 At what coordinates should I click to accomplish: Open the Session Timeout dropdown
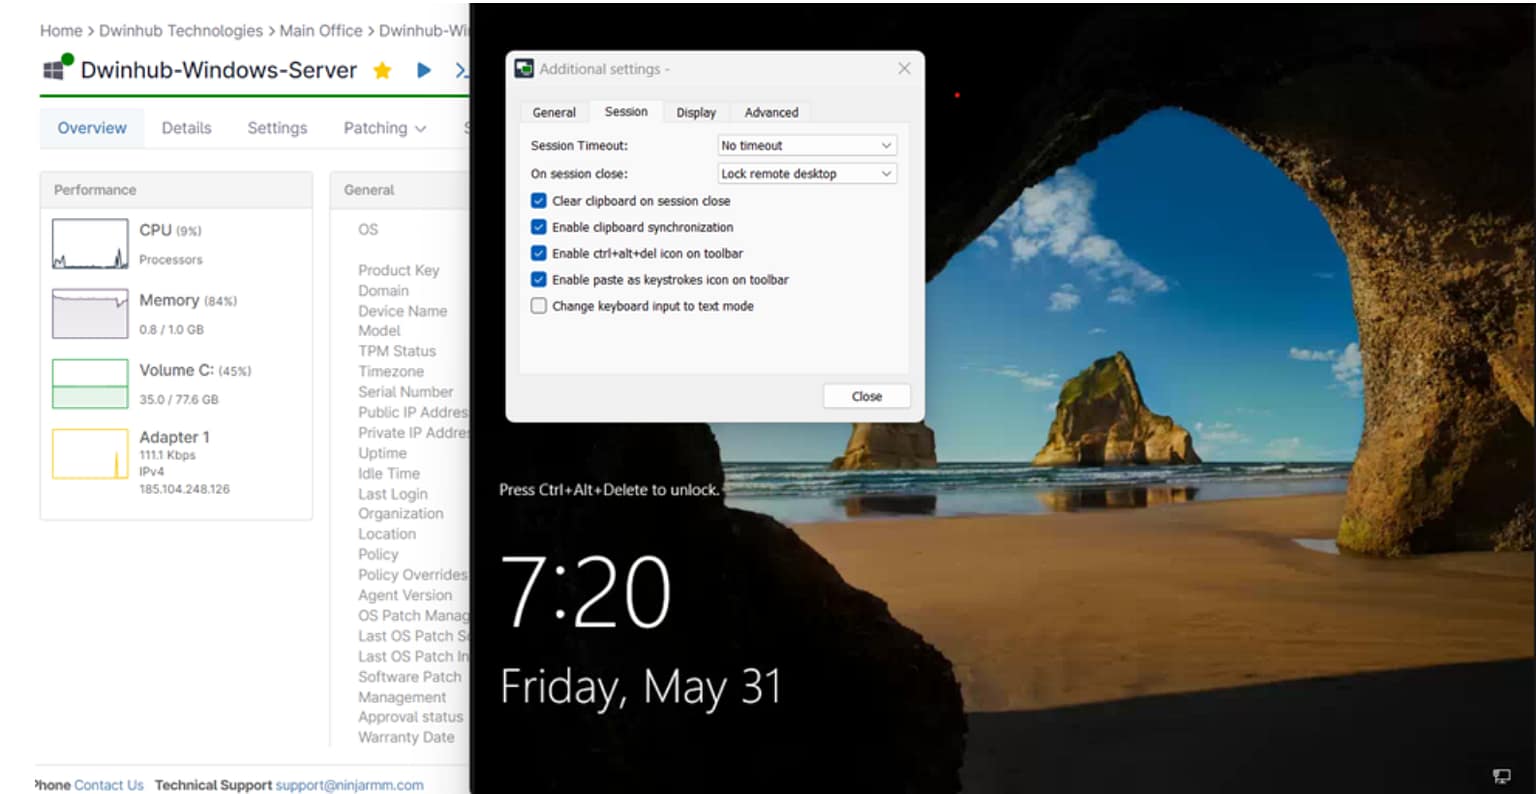[x=807, y=146]
